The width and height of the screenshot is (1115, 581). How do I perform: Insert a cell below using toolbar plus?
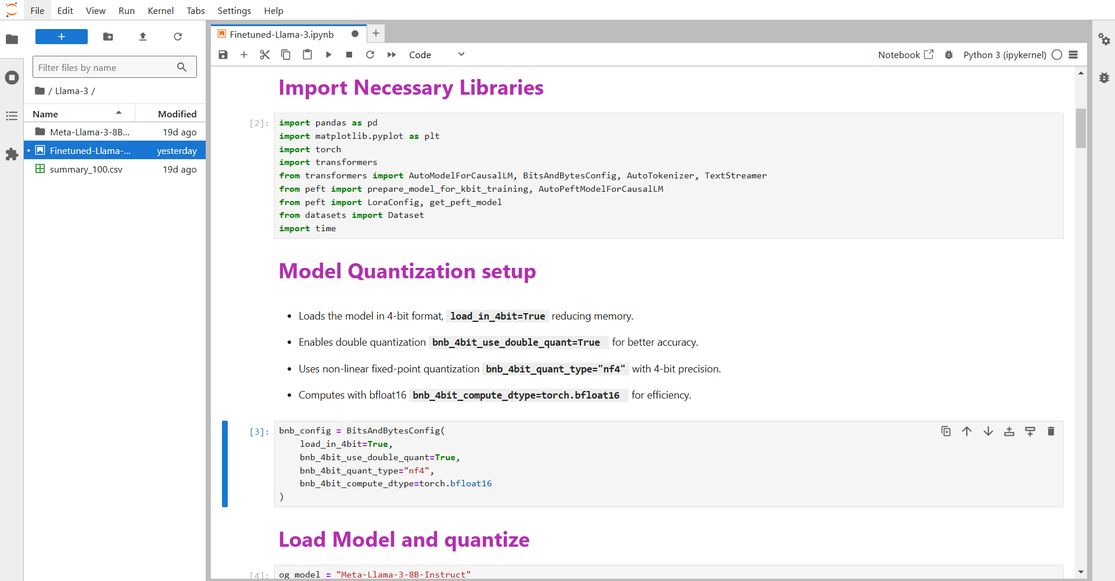point(244,55)
